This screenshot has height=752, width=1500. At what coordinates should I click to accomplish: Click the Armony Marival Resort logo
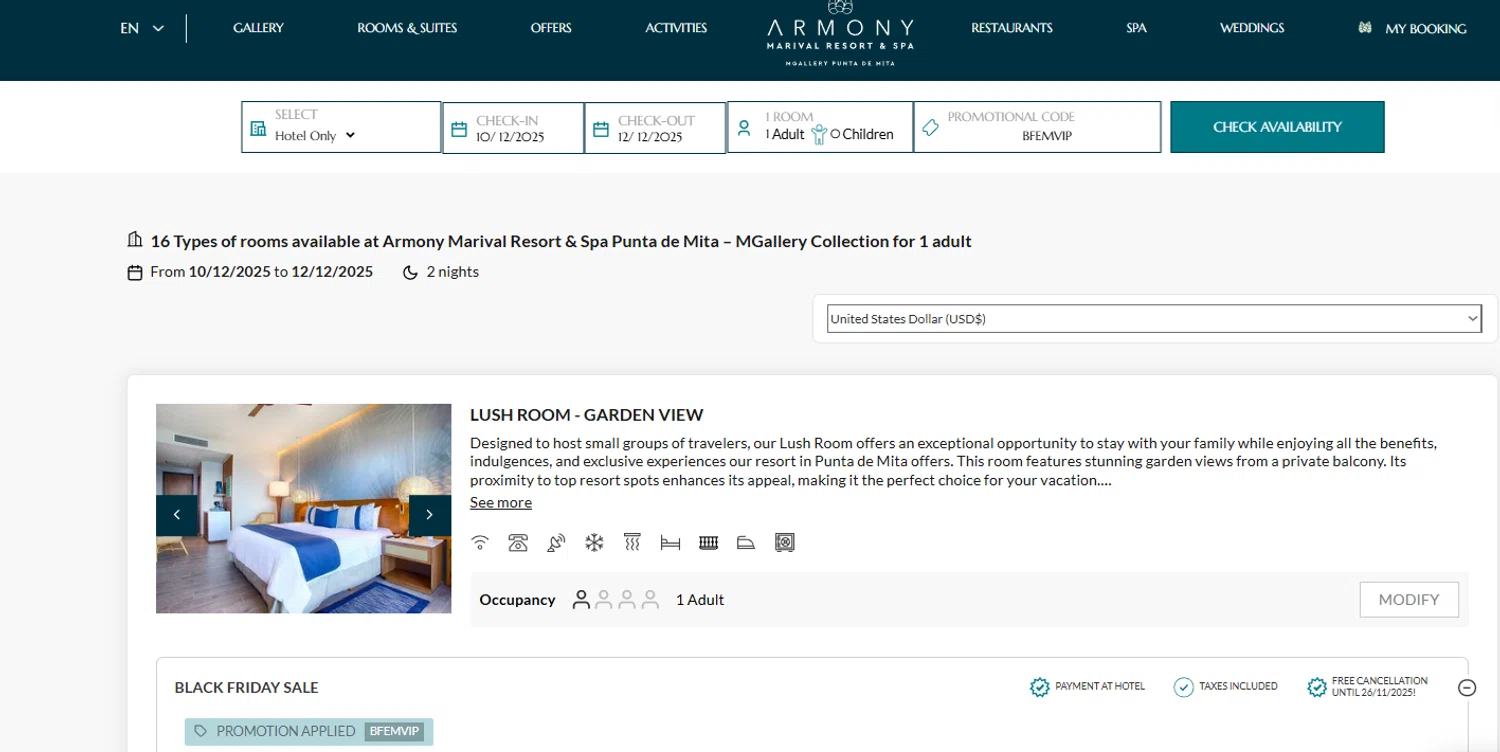point(840,33)
